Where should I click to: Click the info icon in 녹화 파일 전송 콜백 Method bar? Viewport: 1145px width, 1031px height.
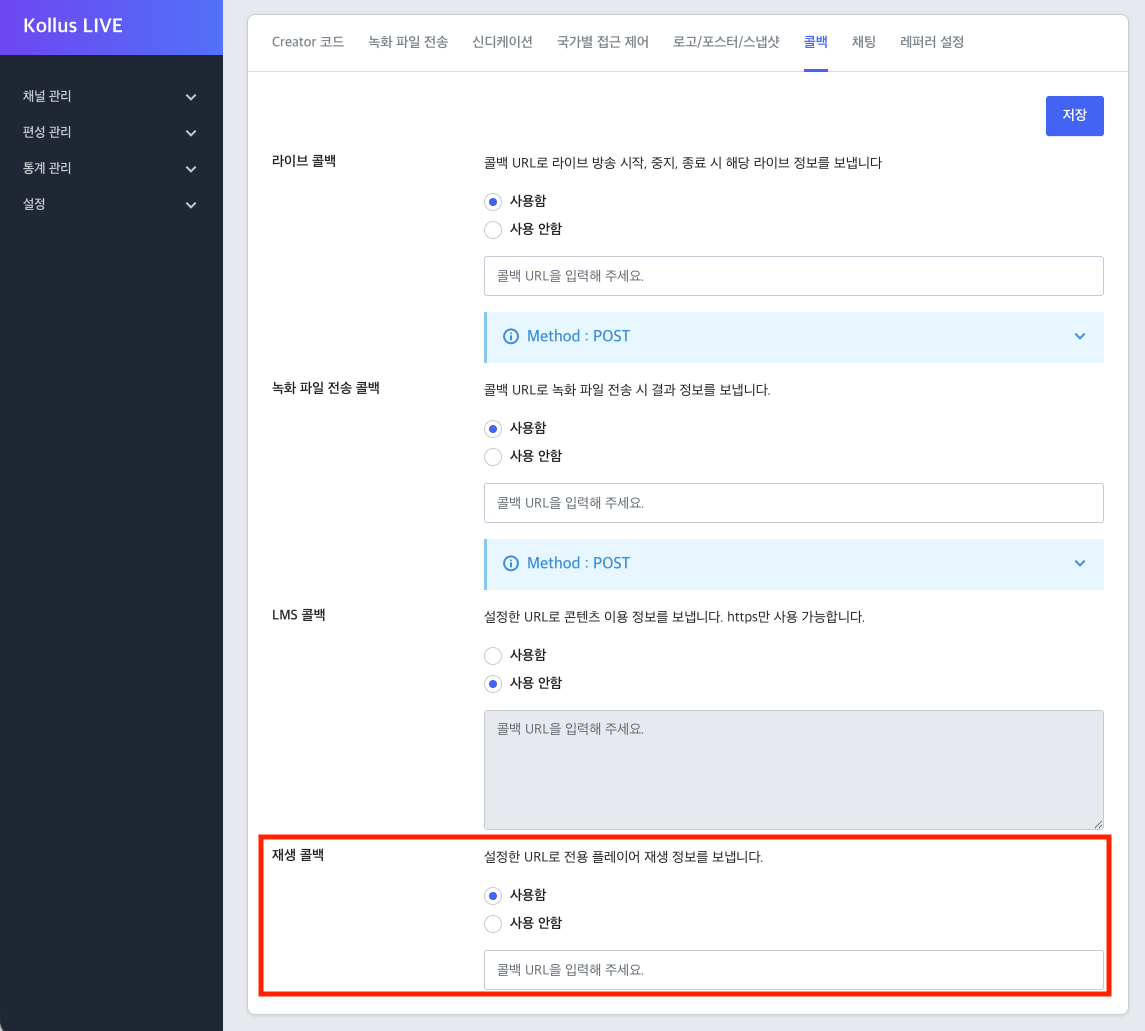511,563
